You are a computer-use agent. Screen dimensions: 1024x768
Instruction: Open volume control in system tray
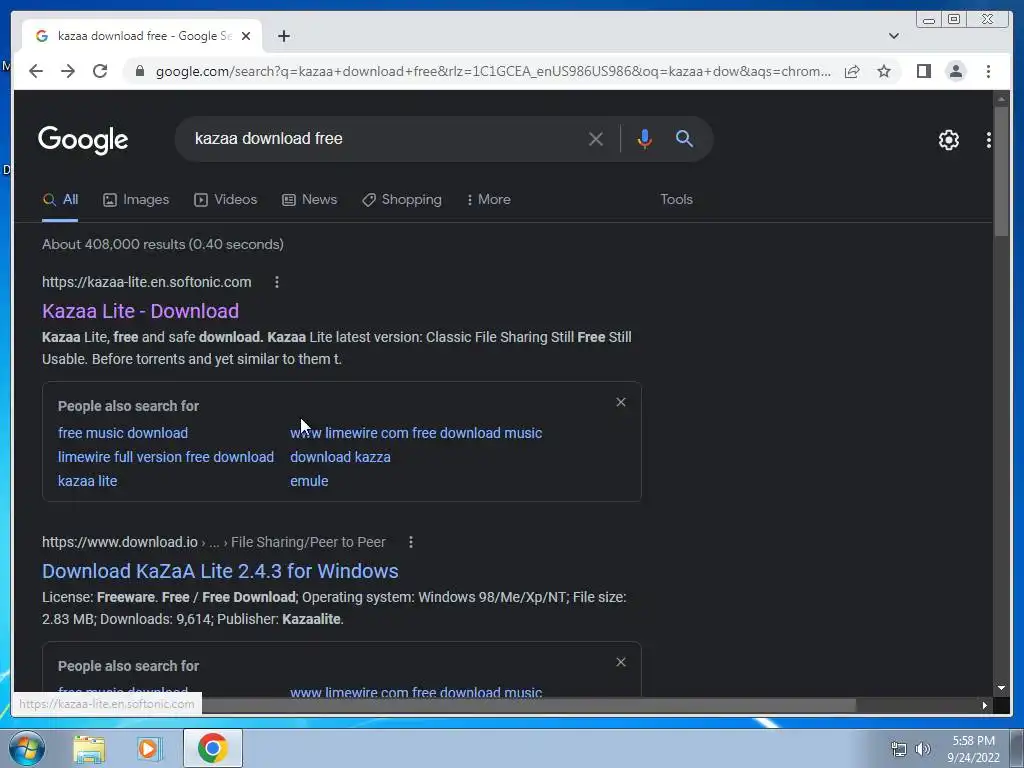tap(923, 749)
